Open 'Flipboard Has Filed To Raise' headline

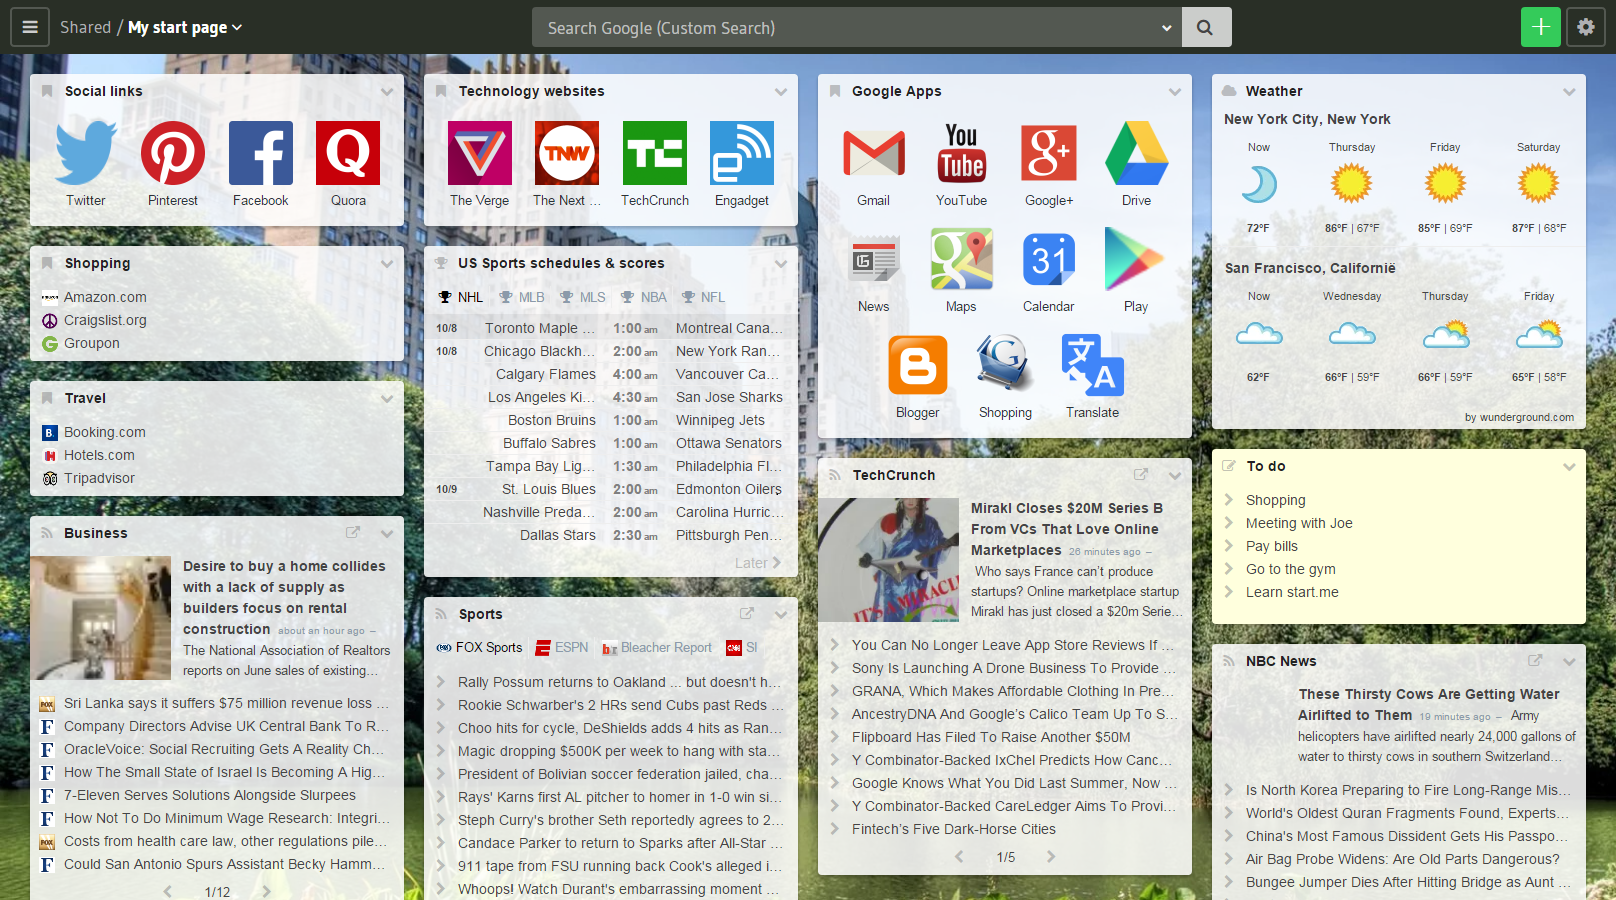click(991, 737)
